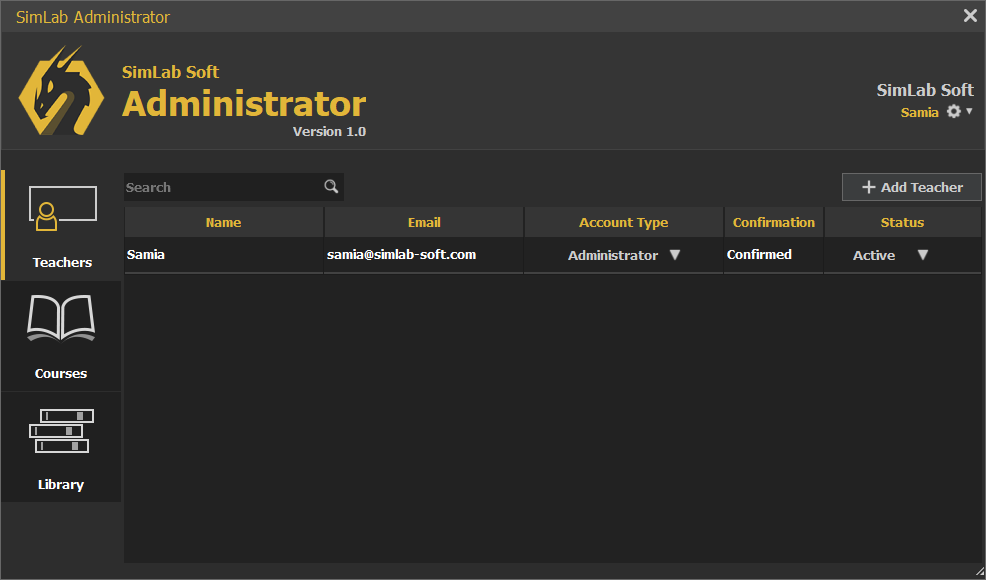Click the Account Type column header
Screen dimensions: 986x580
coord(623,222)
